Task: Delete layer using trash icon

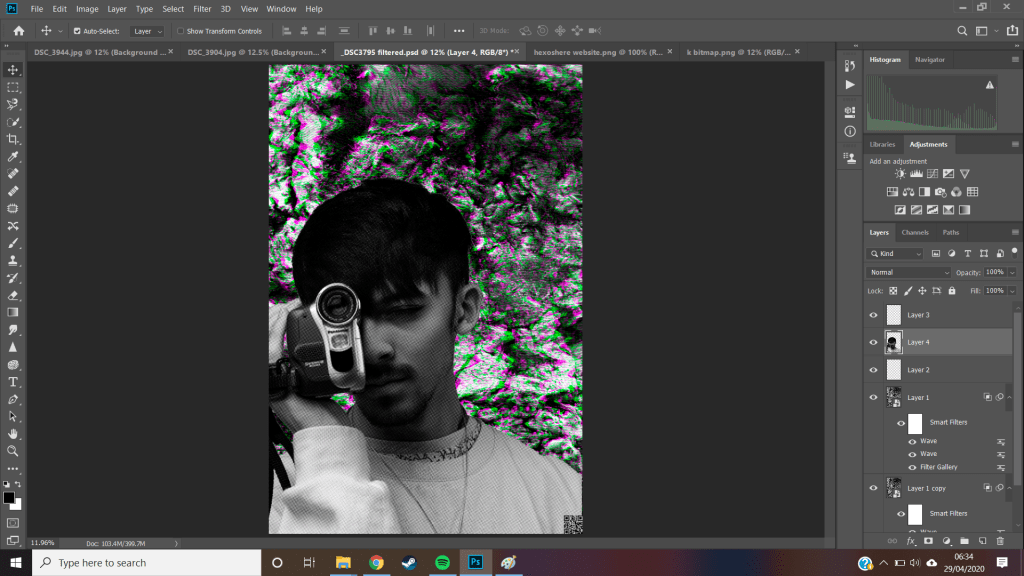Action: tap(1000, 541)
